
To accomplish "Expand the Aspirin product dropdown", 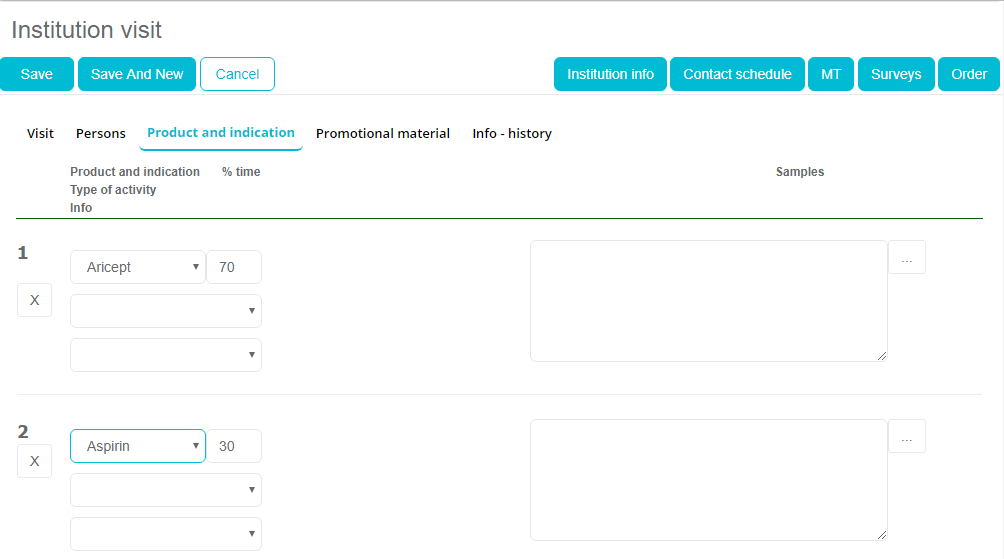I will (137, 446).
